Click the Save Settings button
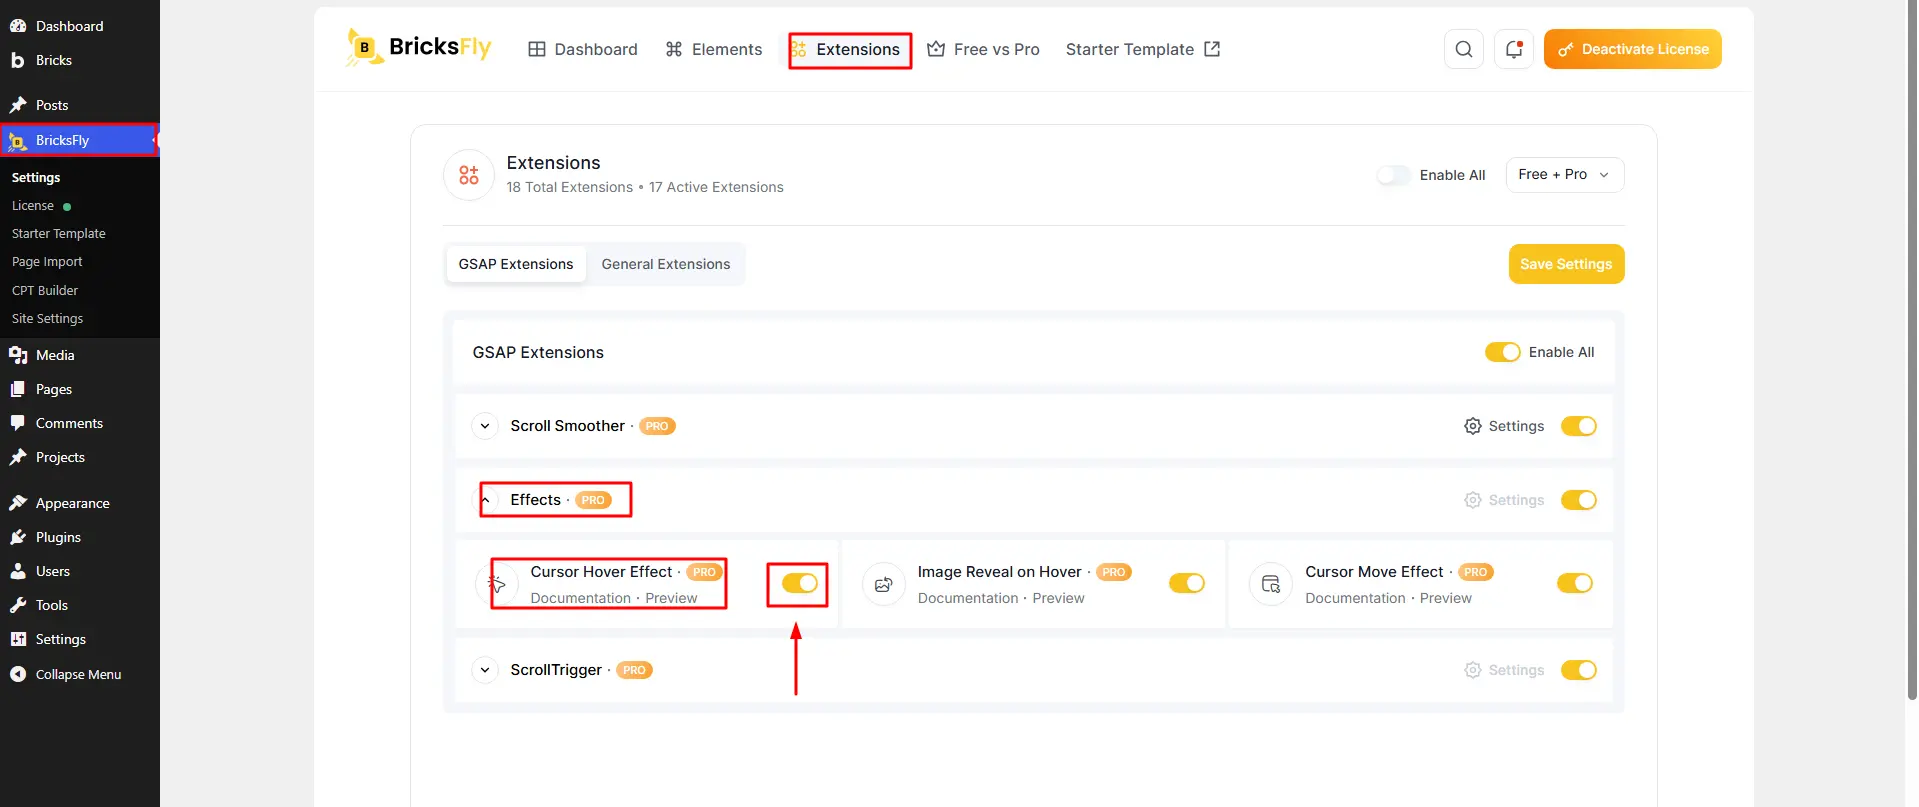This screenshot has height=807, width=1919. 1566,264
